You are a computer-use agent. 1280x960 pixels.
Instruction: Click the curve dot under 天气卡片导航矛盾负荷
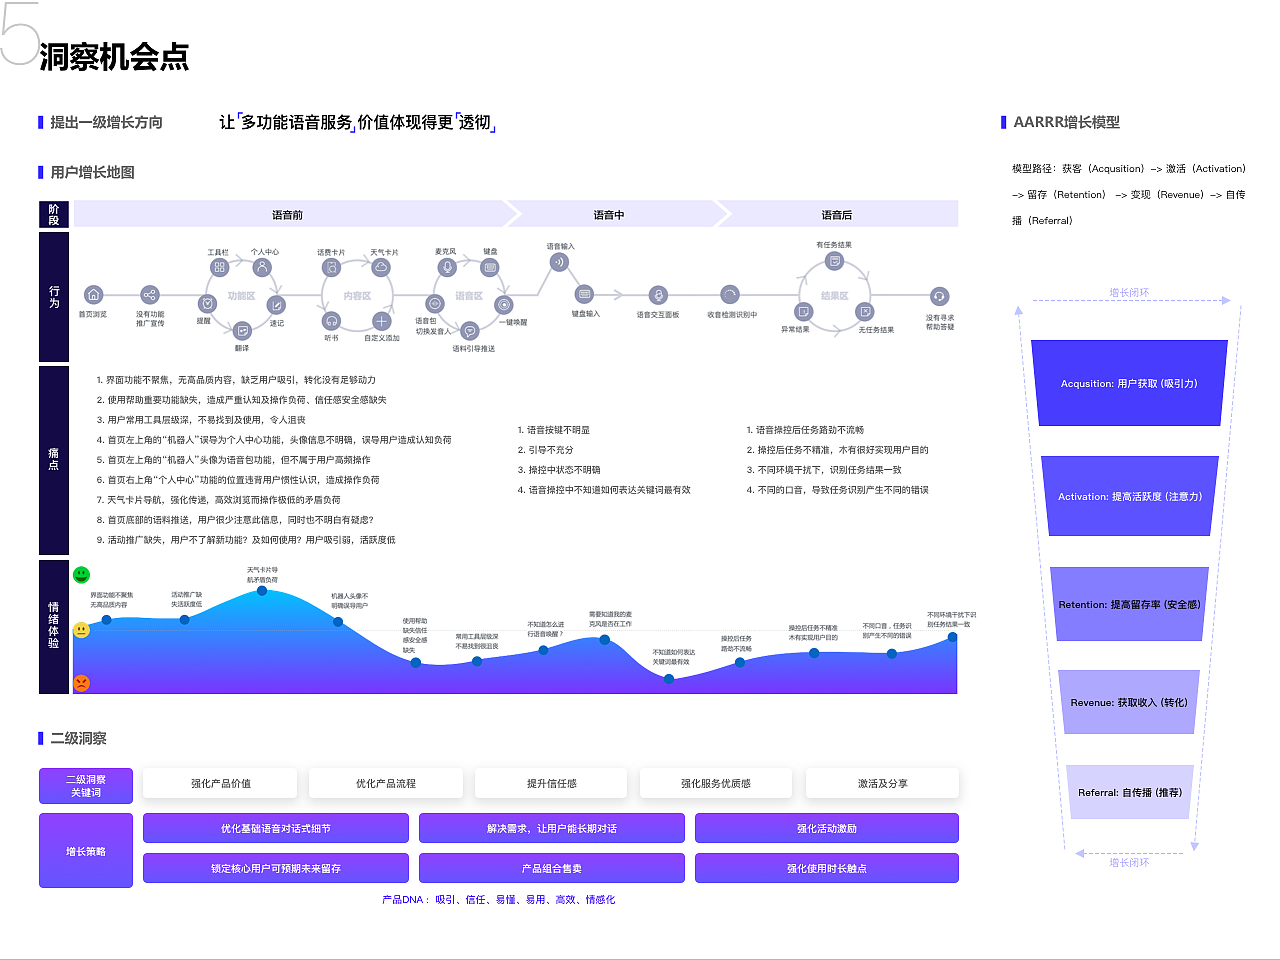(262, 591)
